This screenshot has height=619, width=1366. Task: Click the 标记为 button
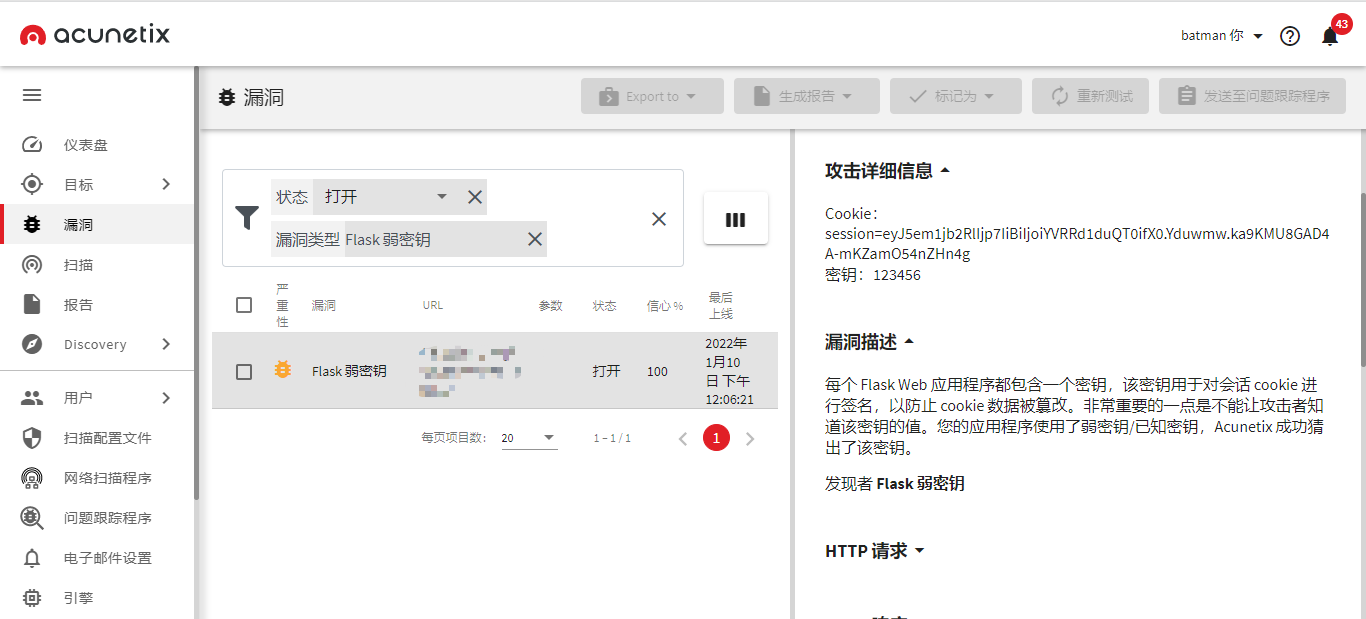point(956,96)
